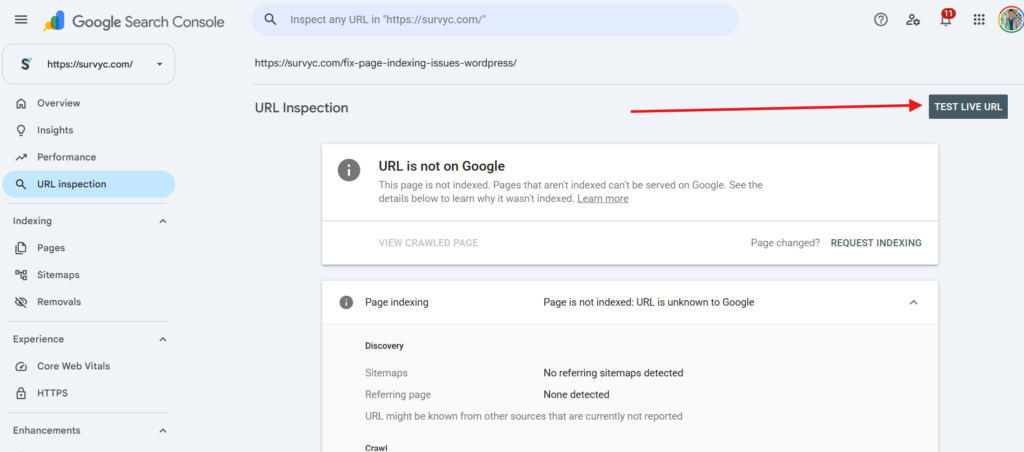Collapse the Experience sidebar section

163,339
